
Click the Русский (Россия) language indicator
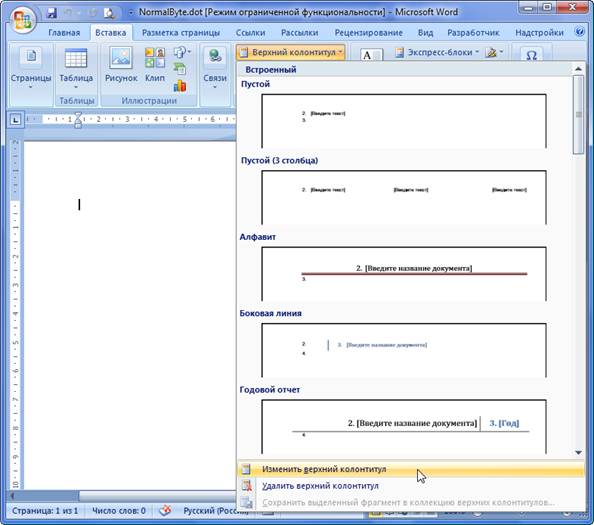click(215, 511)
